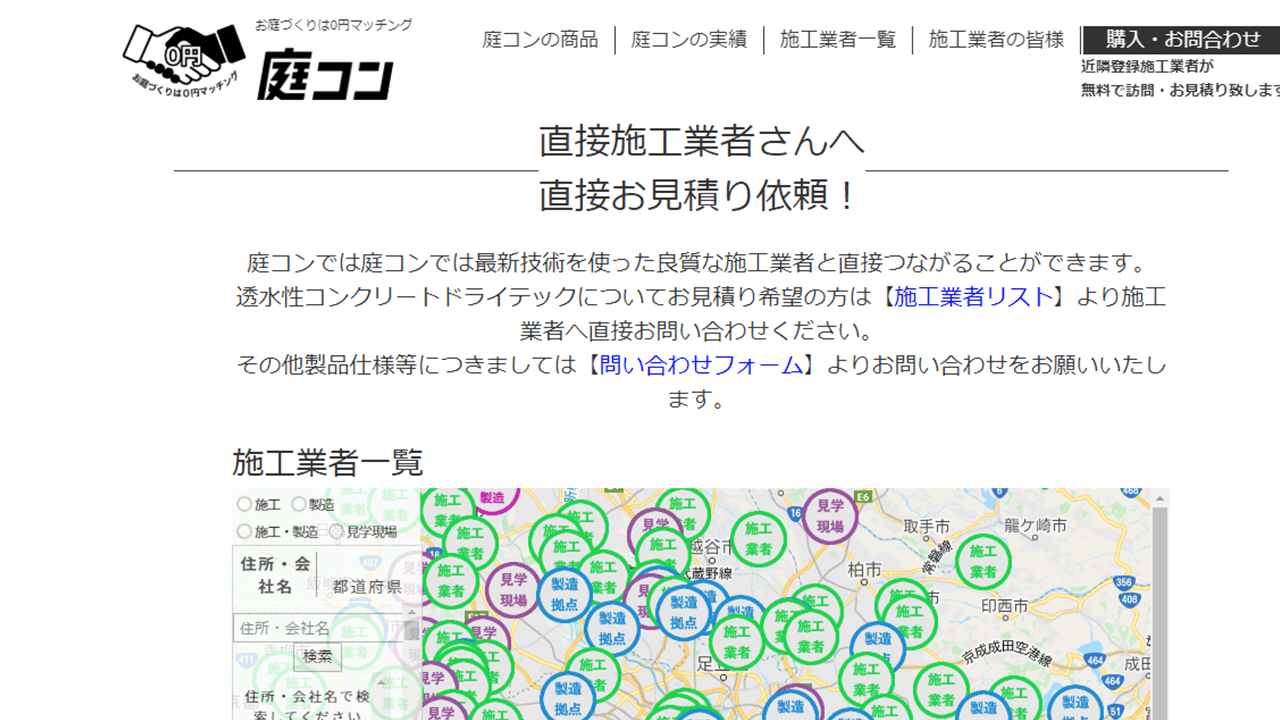Select the 施工・製造 radio button
The image size is (1280, 720).
245,532
